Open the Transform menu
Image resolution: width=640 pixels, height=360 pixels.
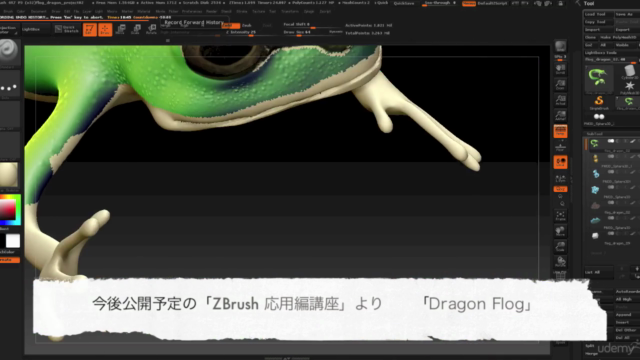[290, 11]
